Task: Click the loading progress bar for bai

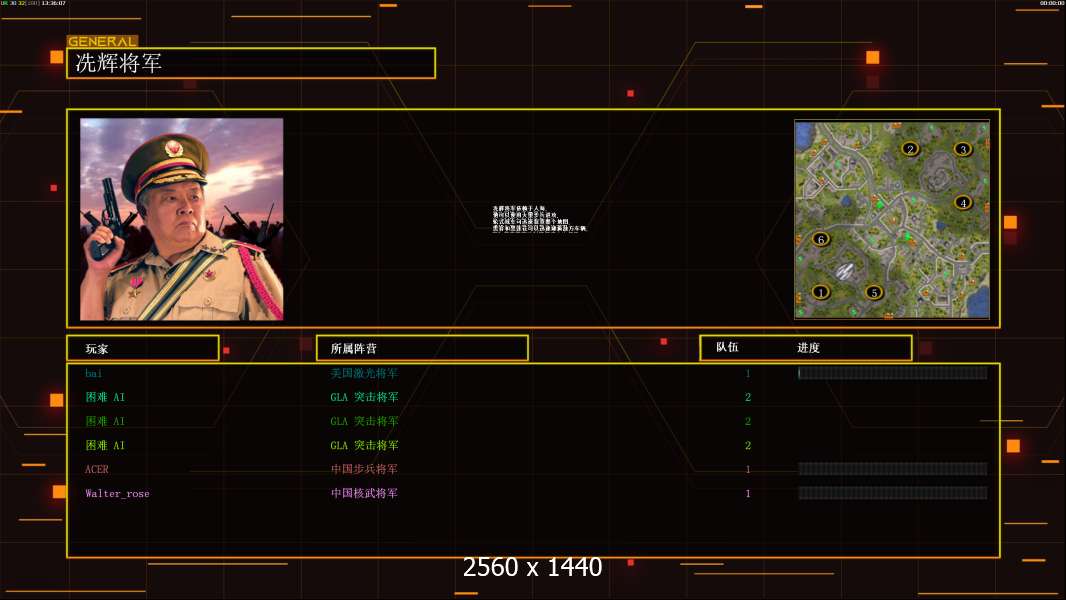Action: [893, 372]
